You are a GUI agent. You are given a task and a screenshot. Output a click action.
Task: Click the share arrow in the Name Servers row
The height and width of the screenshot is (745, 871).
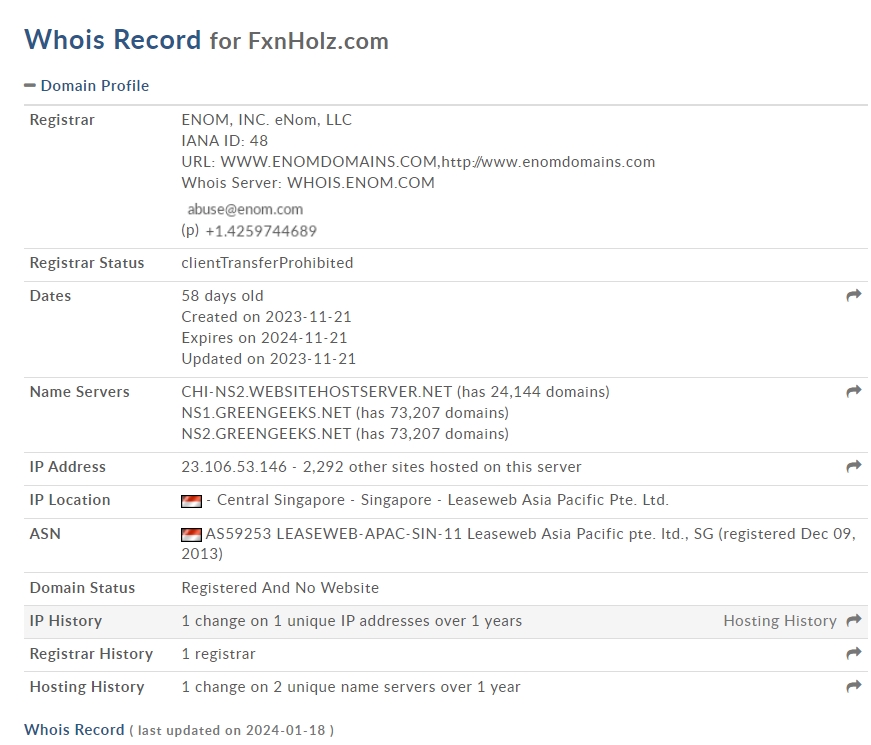pyautogui.click(x=854, y=392)
